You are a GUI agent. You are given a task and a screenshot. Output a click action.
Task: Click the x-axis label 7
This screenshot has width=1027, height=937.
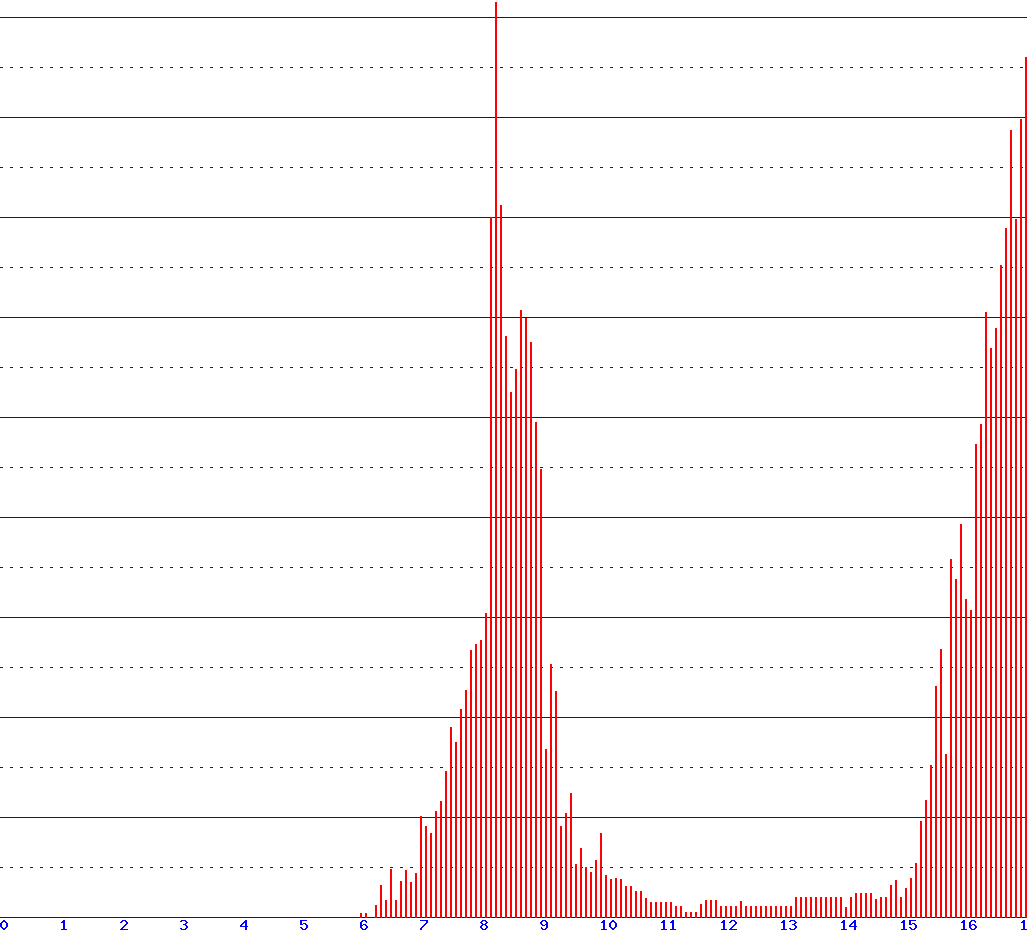tap(424, 925)
